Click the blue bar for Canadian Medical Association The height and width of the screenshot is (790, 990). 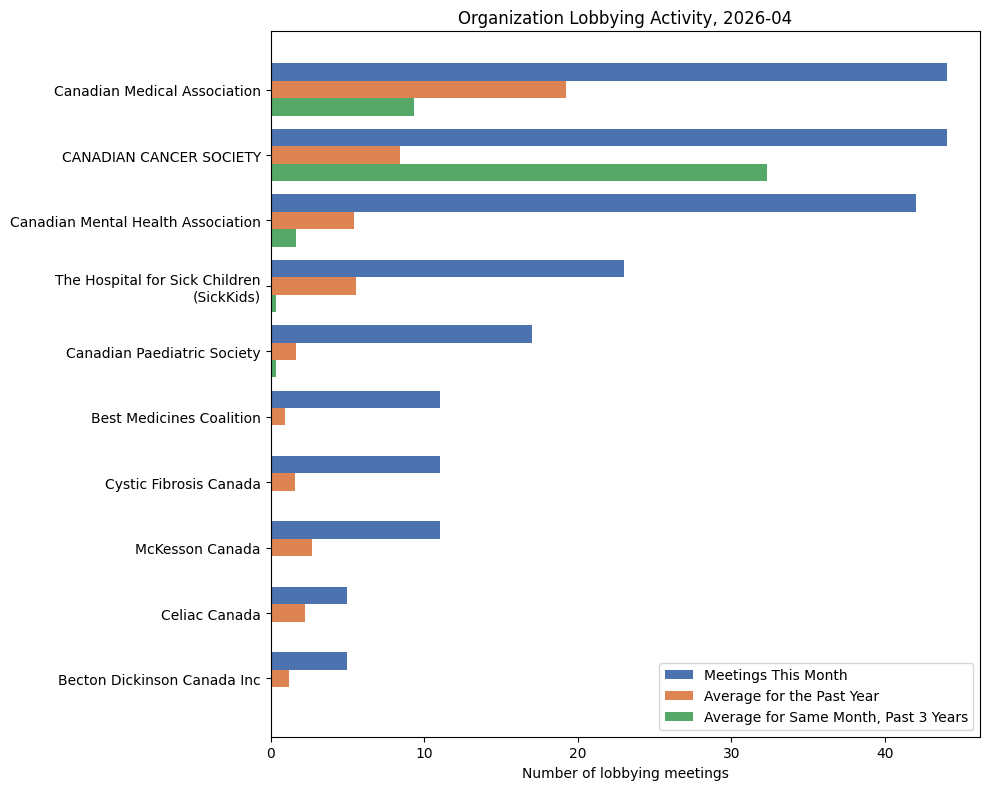pos(609,72)
